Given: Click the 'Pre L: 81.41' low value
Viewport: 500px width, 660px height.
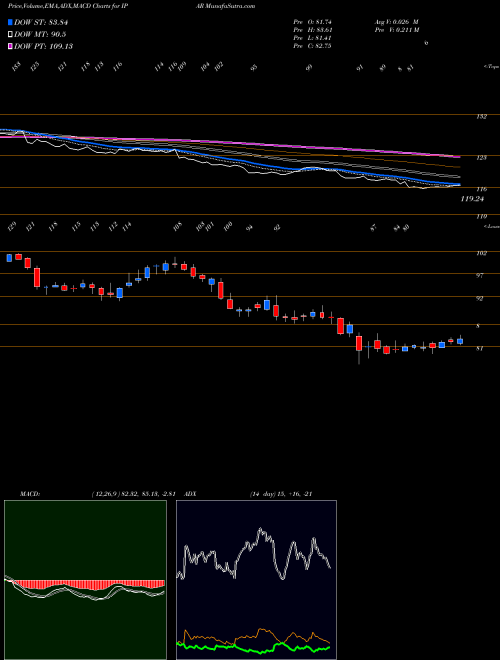Looking at the screenshot, I should pyautogui.click(x=313, y=38).
